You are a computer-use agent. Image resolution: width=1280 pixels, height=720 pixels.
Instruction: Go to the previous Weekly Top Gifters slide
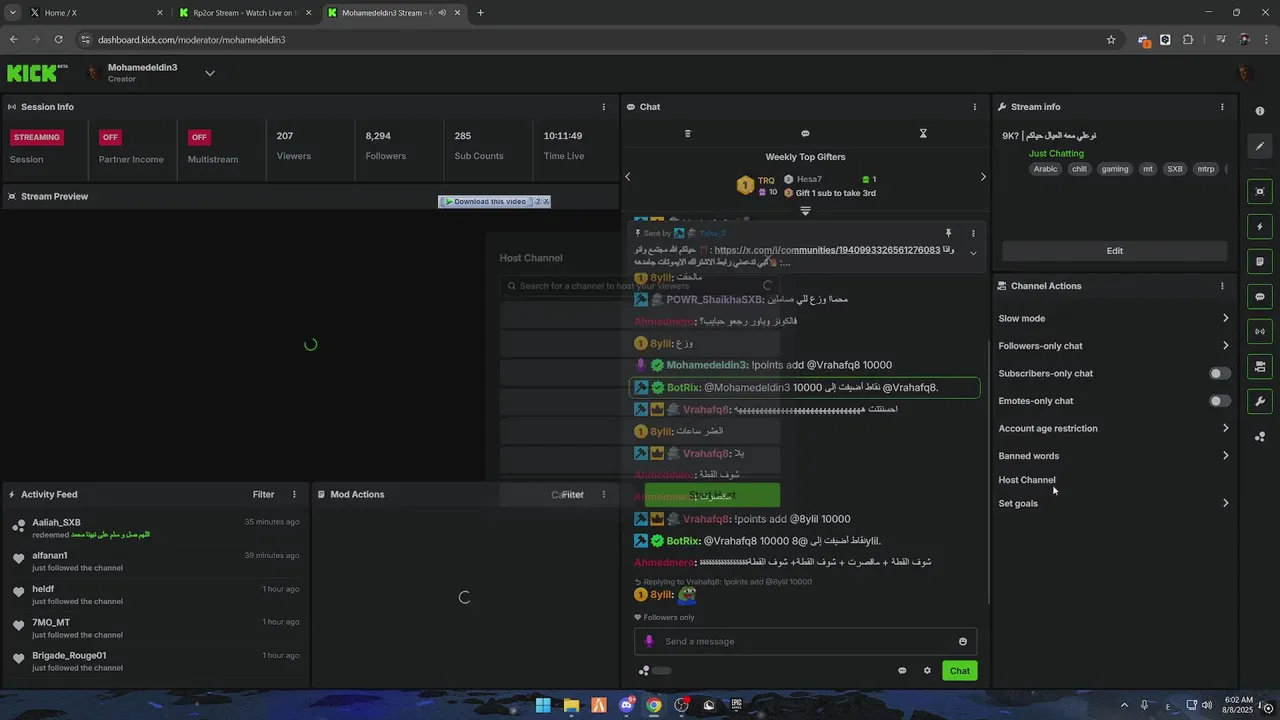pyautogui.click(x=628, y=177)
